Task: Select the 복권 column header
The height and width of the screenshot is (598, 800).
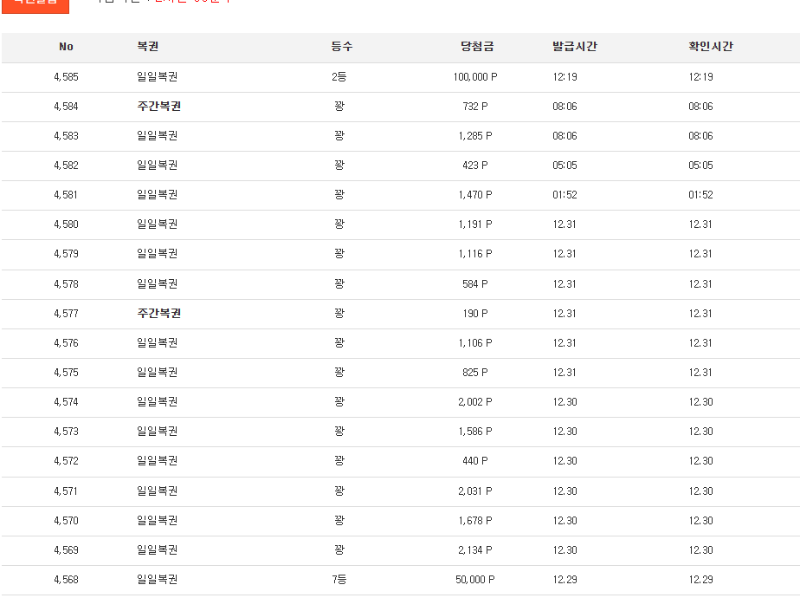Action: click(148, 47)
